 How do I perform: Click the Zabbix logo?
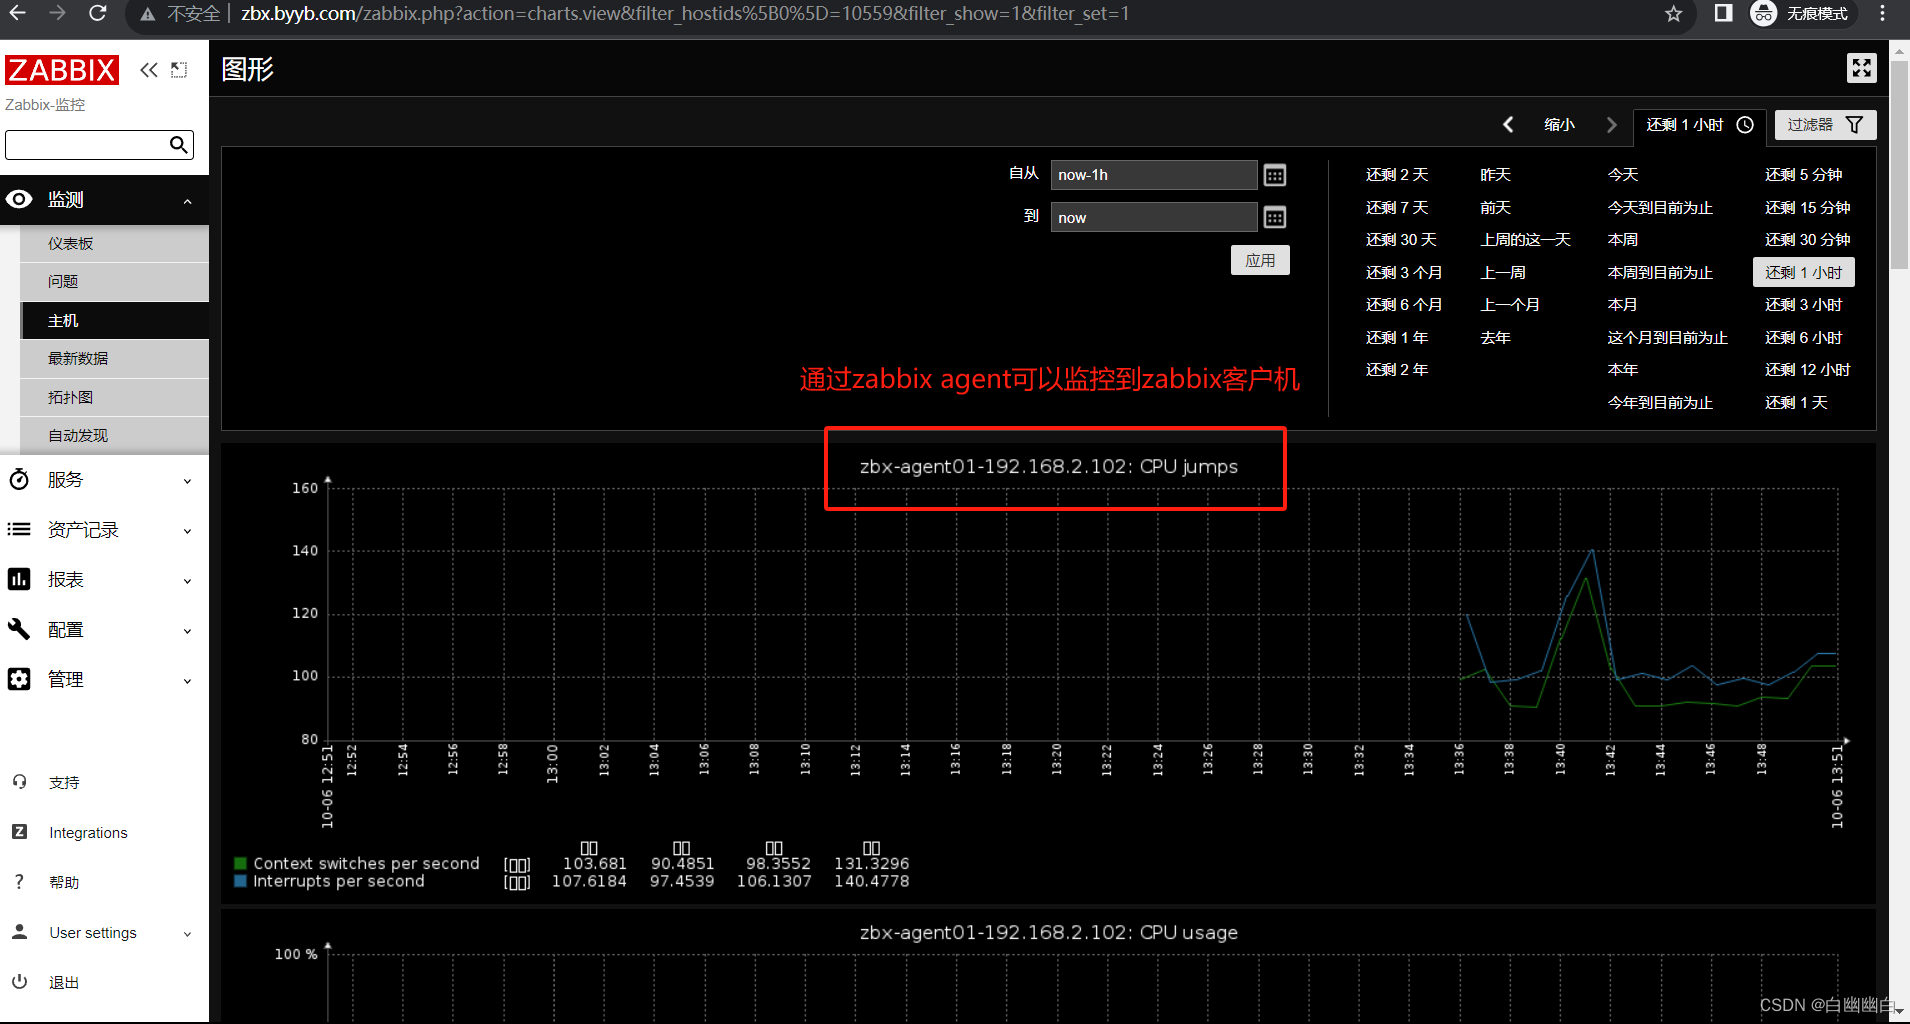tap(62, 70)
